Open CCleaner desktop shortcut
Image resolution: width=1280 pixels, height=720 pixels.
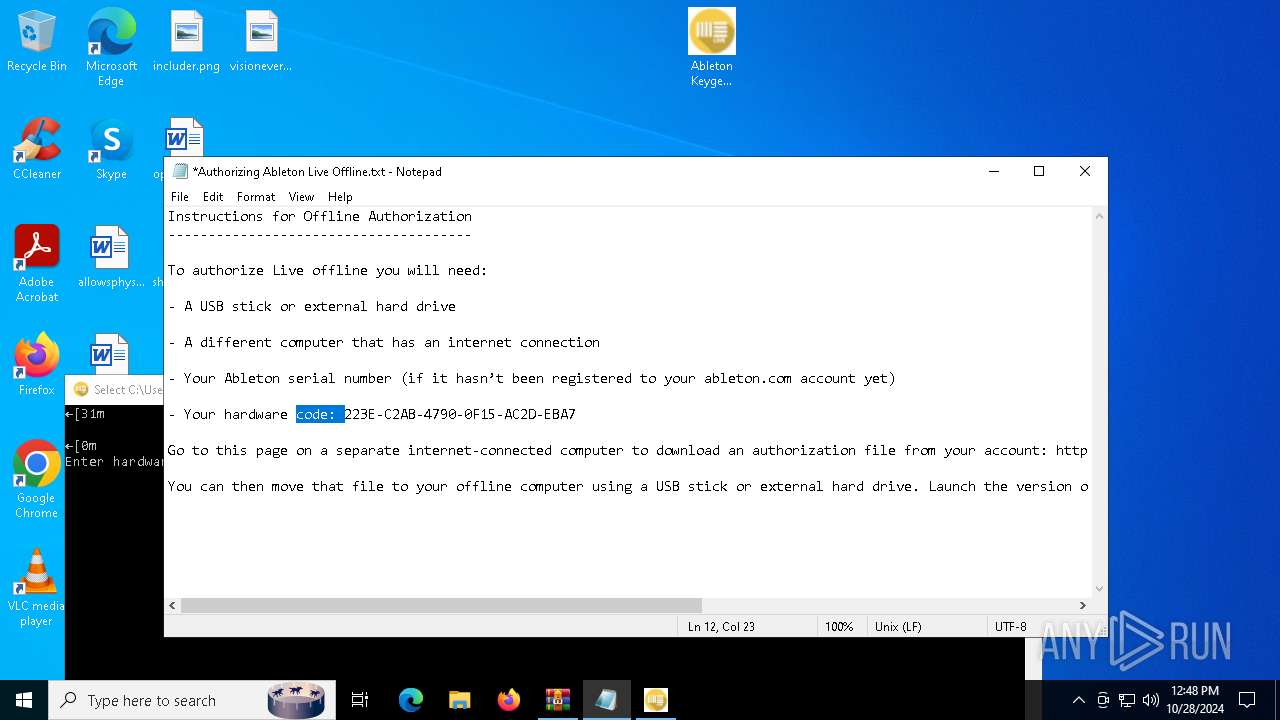pyautogui.click(x=37, y=150)
